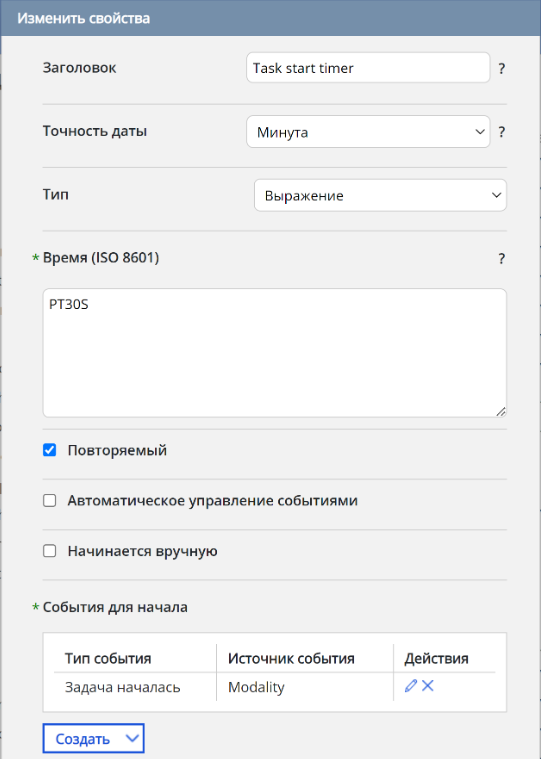Uncheck the Повторяемый checkbox
The height and width of the screenshot is (759, 541).
(x=49, y=450)
